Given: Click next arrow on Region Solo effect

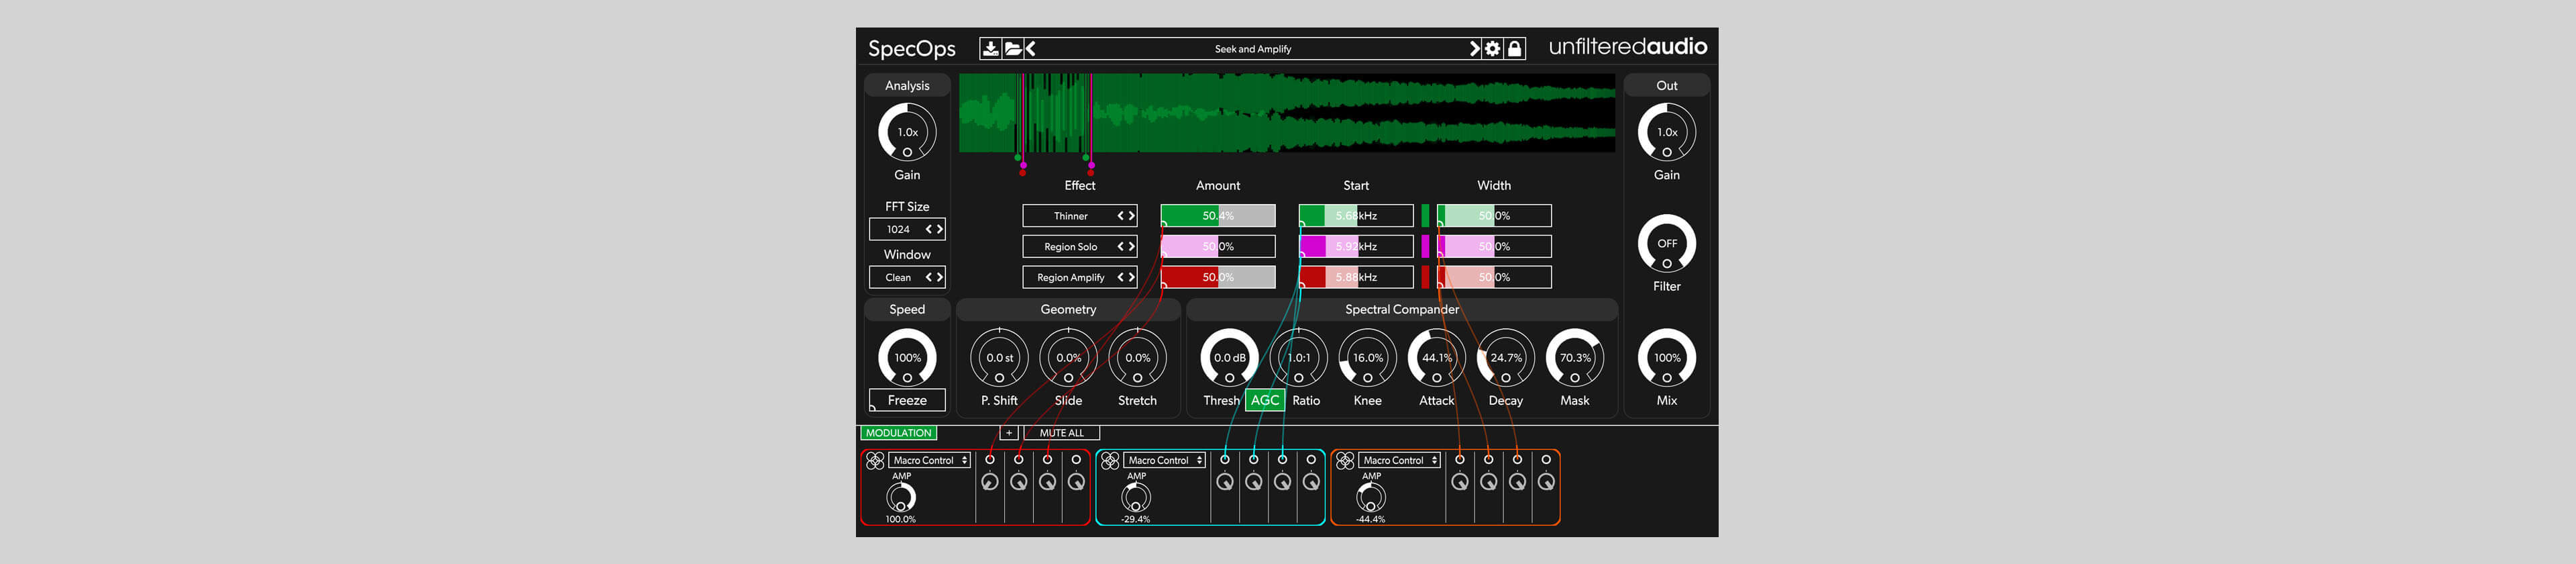Looking at the screenshot, I should pyautogui.click(x=1131, y=247).
